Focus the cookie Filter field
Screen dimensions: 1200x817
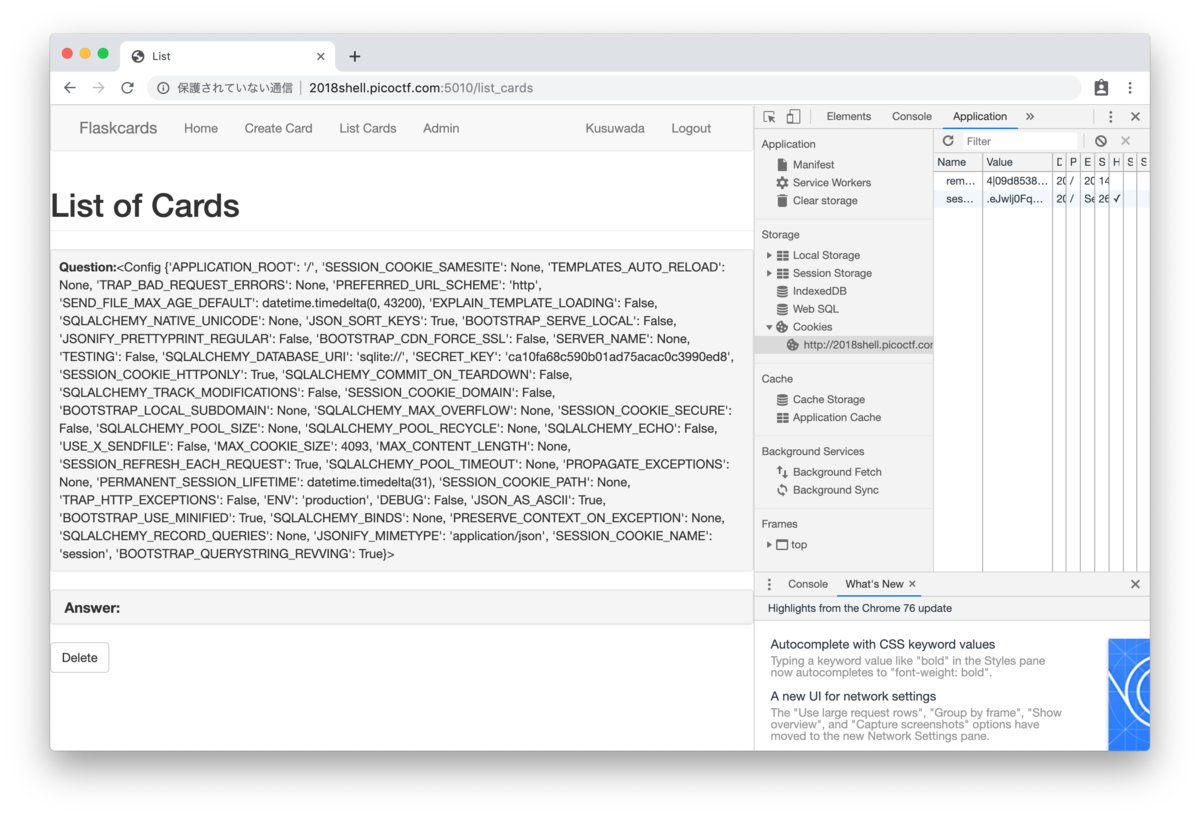click(1020, 141)
